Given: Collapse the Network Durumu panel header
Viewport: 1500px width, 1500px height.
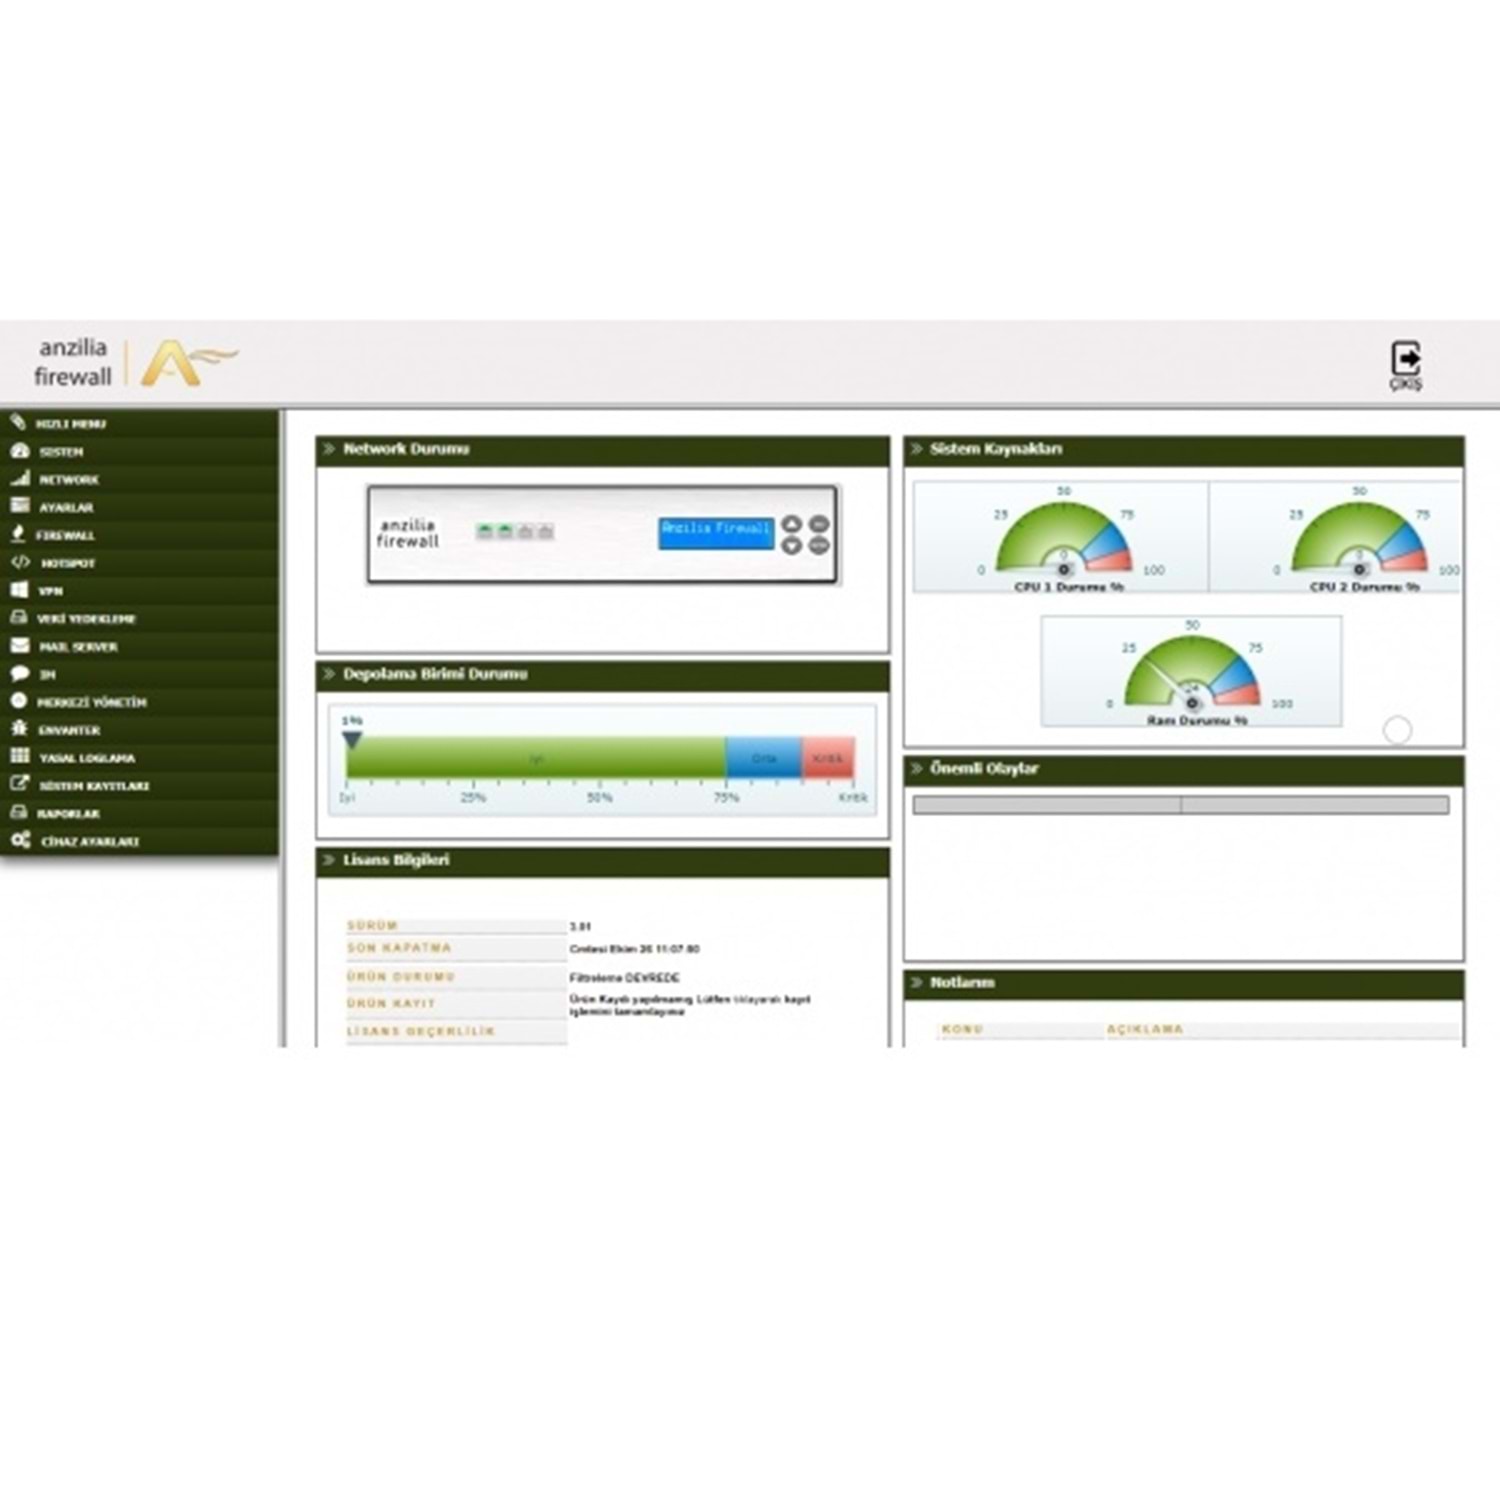Looking at the screenshot, I should pyautogui.click(x=602, y=450).
